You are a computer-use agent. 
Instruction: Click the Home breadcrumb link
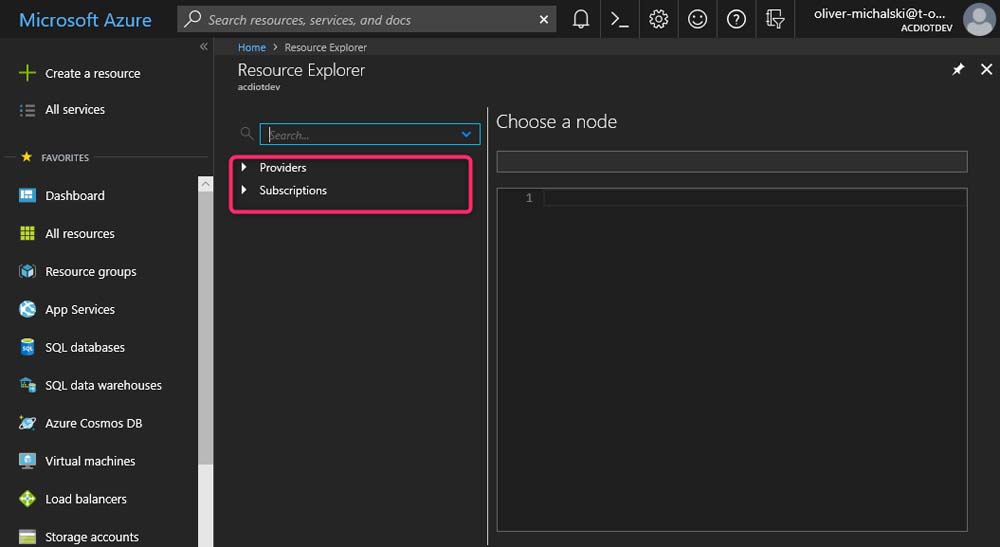tap(252, 47)
